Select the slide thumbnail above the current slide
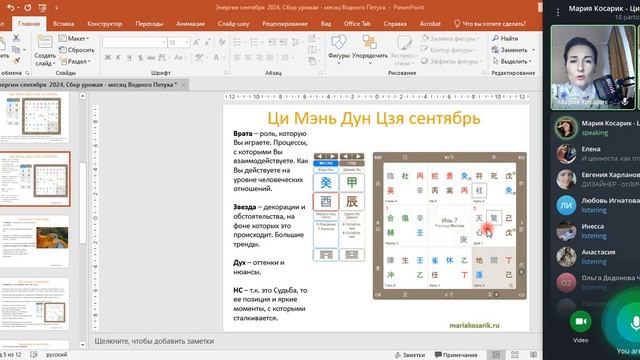 [35, 117]
